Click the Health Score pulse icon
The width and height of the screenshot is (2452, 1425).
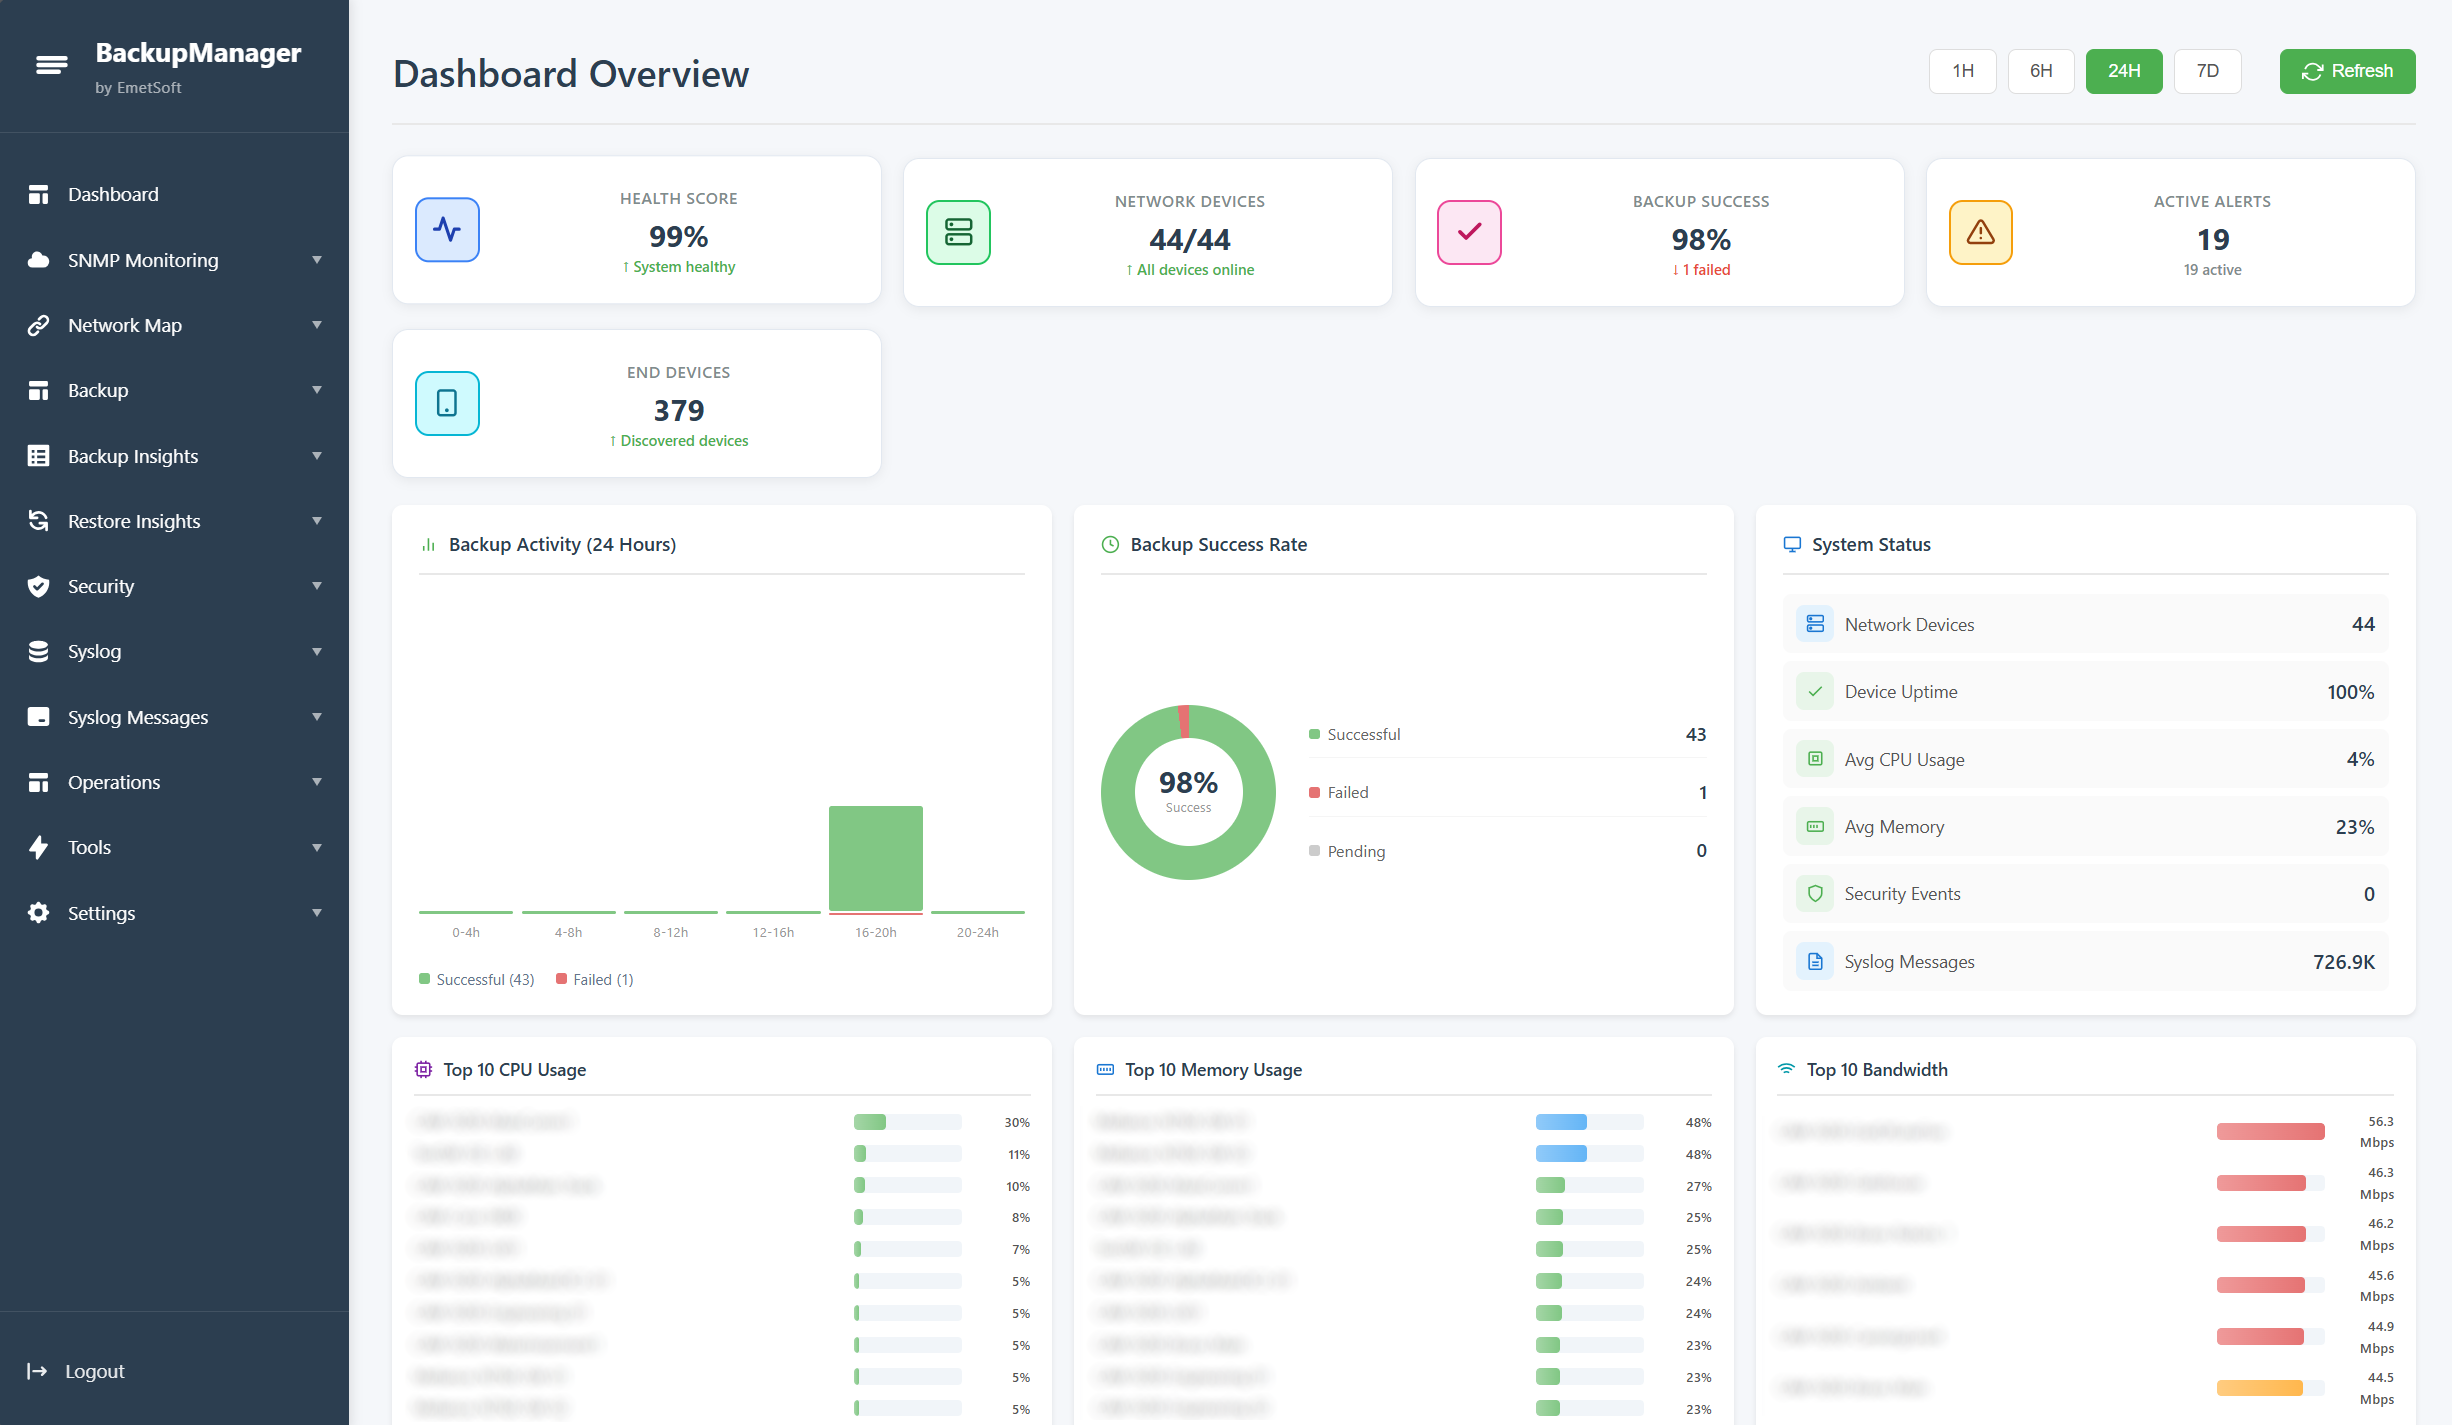[x=447, y=230]
